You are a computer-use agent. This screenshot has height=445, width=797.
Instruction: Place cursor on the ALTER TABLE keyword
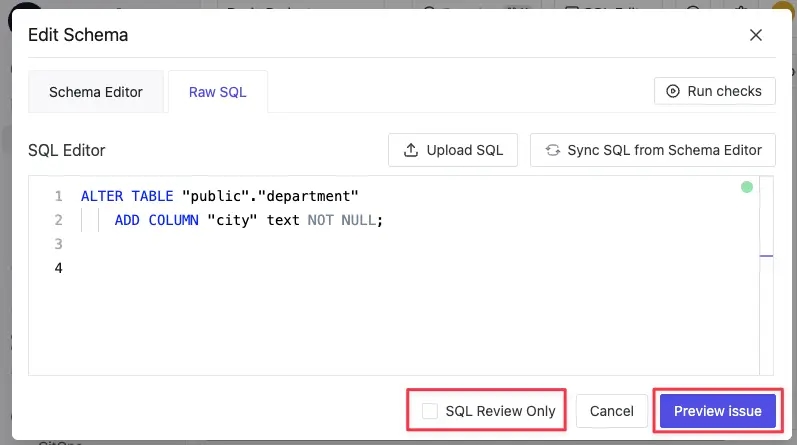[127, 196]
